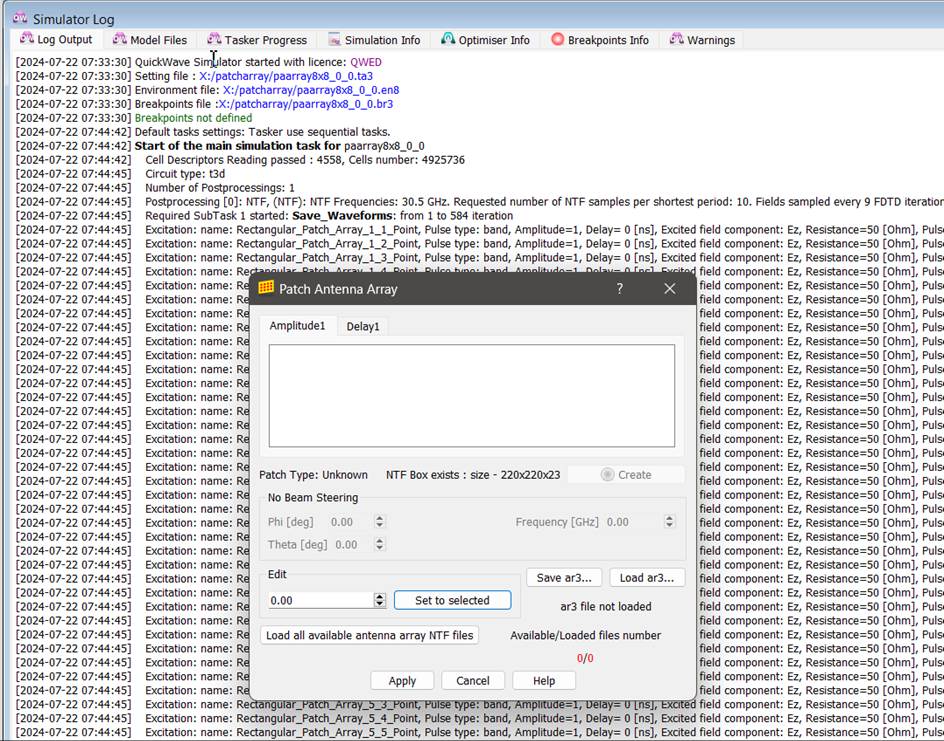Open the Log Output tab
Viewport: 944px width, 741px height.
click(56, 40)
